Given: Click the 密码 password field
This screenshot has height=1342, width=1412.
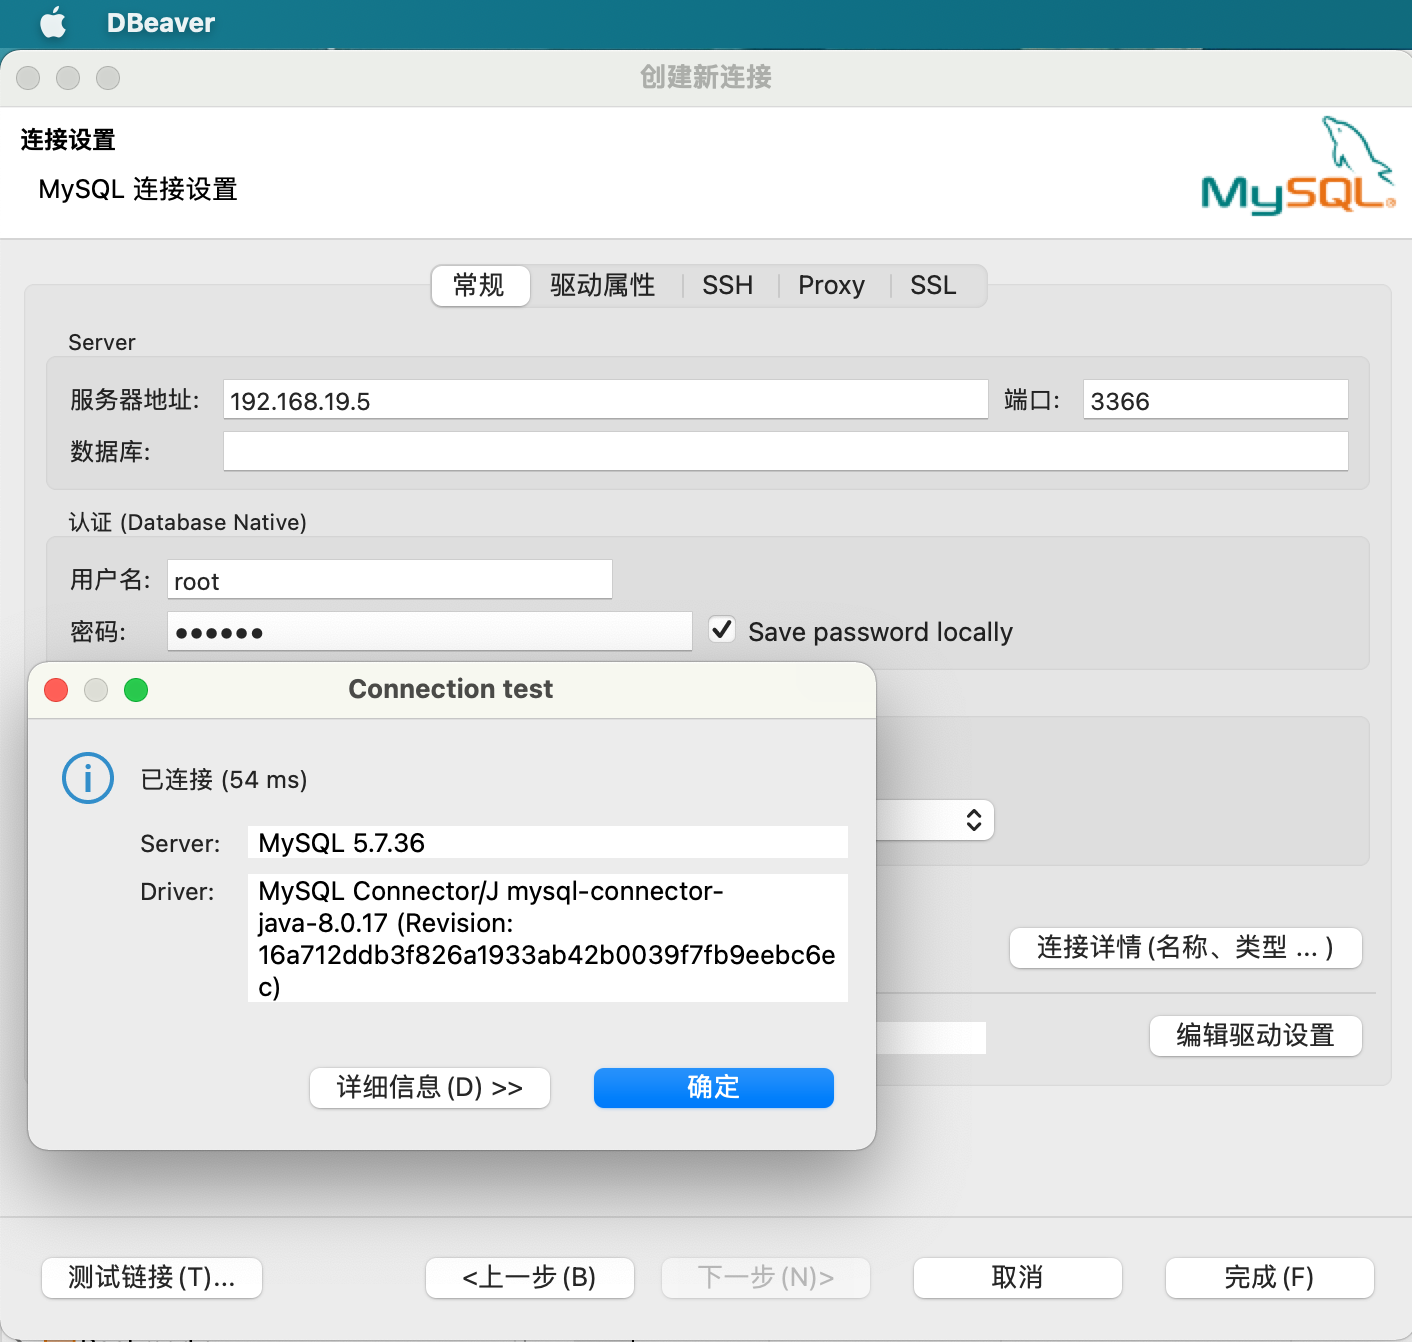Looking at the screenshot, I should (429, 632).
